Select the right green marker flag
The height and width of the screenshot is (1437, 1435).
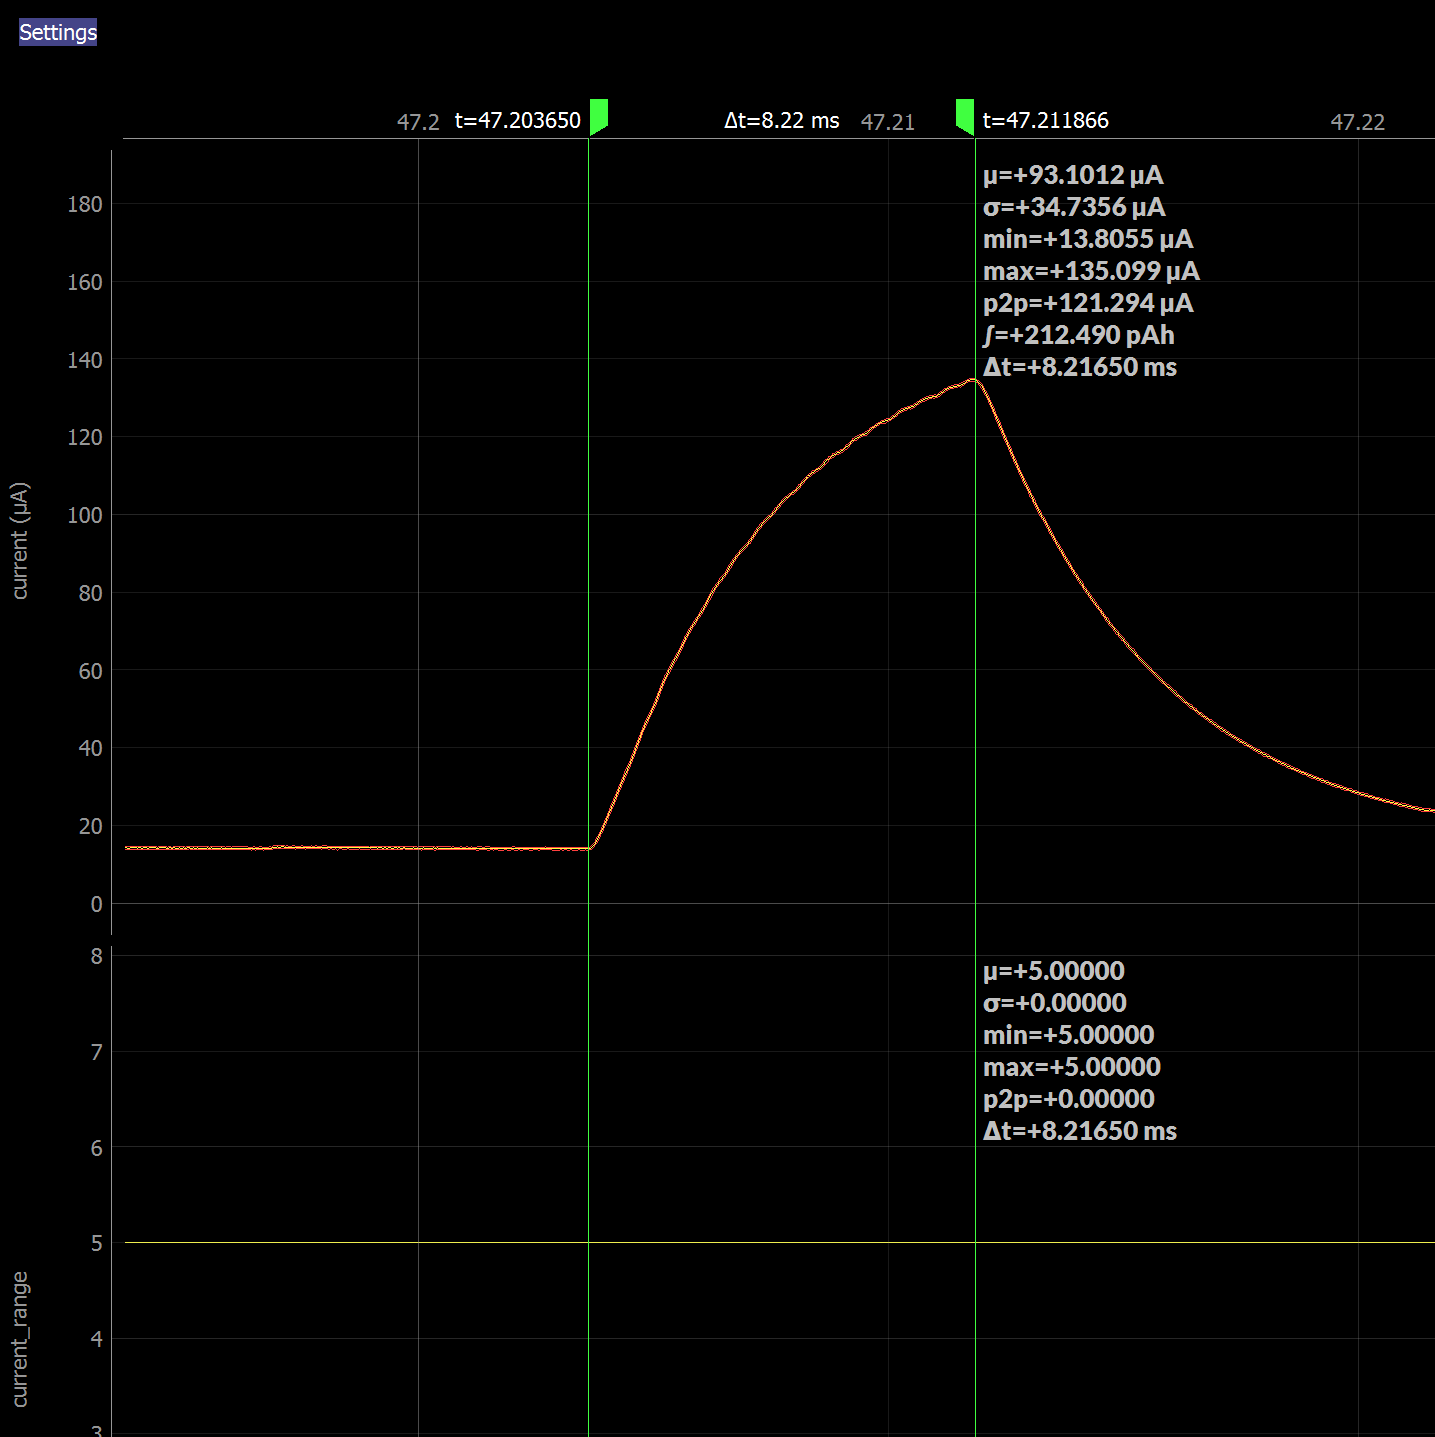pos(965,115)
